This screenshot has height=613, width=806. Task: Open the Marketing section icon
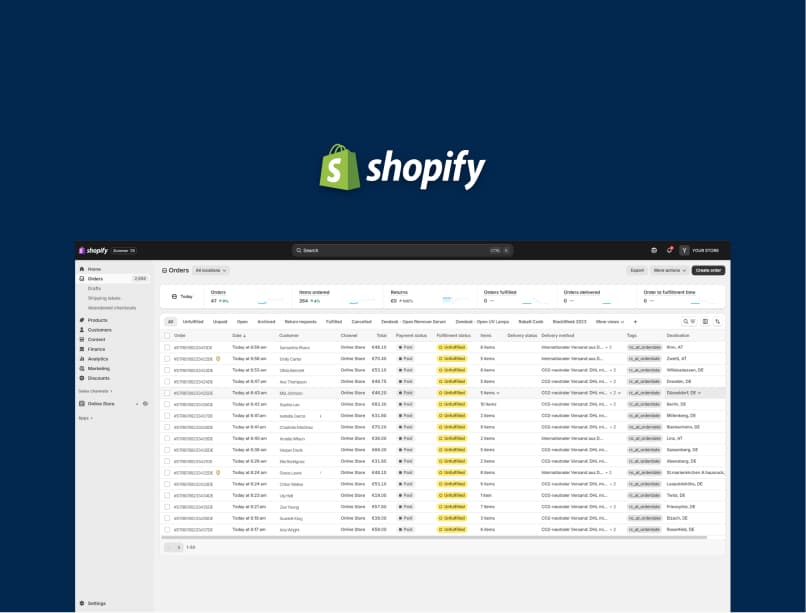82,368
